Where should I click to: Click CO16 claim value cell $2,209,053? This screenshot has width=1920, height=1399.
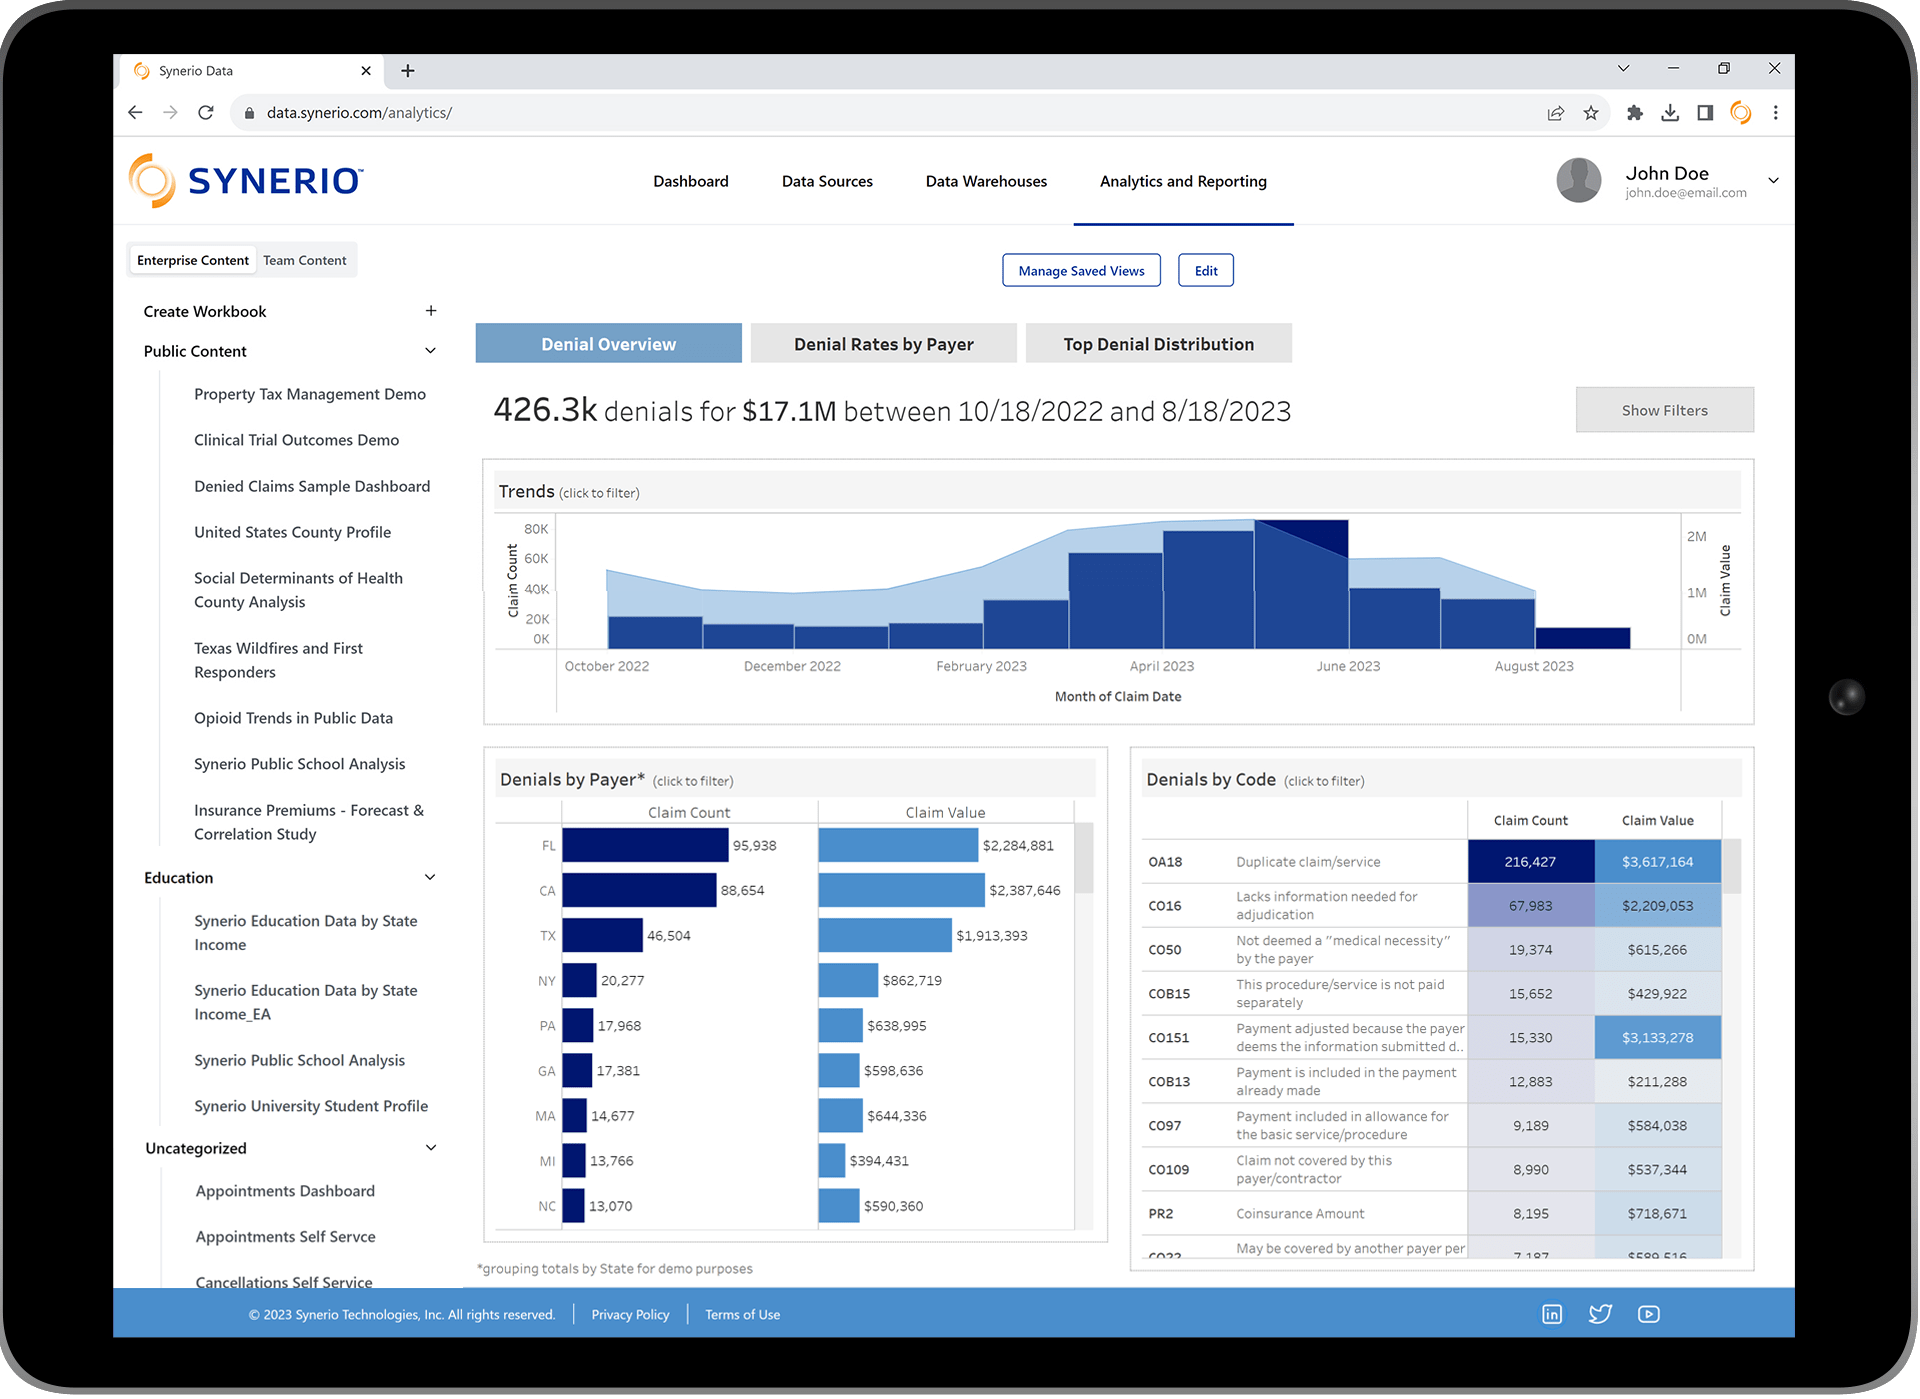pyautogui.click(x=1657, y=906)
